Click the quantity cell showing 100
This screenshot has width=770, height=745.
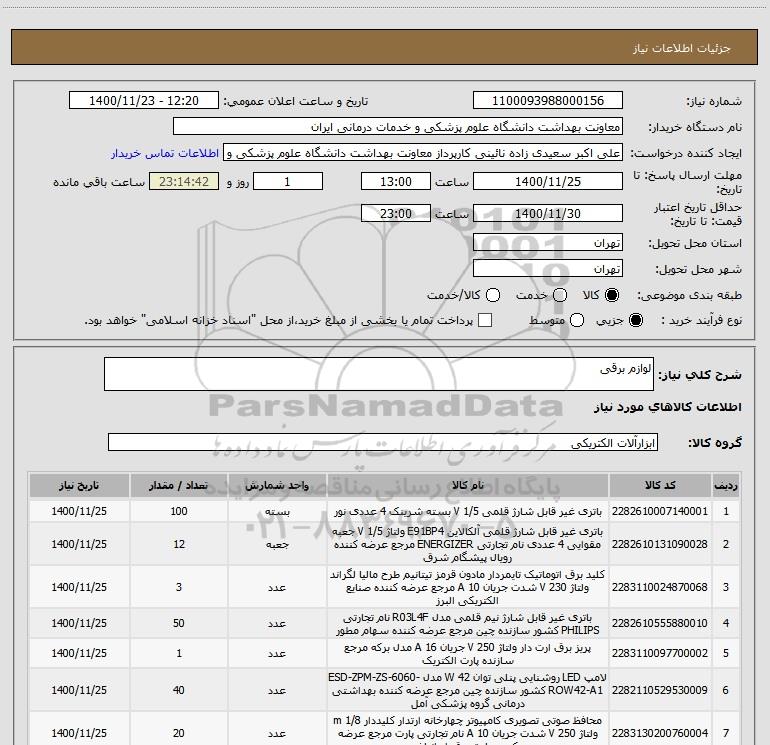click(x=179, y=511)
